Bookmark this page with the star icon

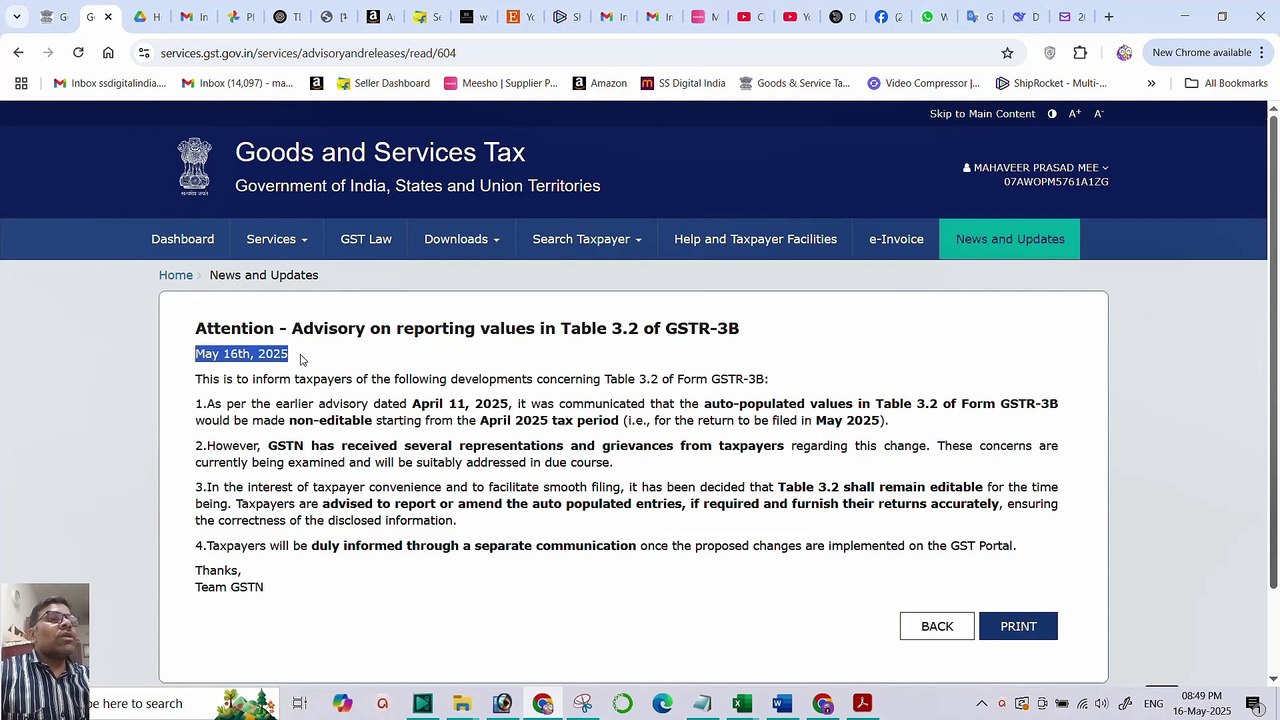click(1007, 53)
